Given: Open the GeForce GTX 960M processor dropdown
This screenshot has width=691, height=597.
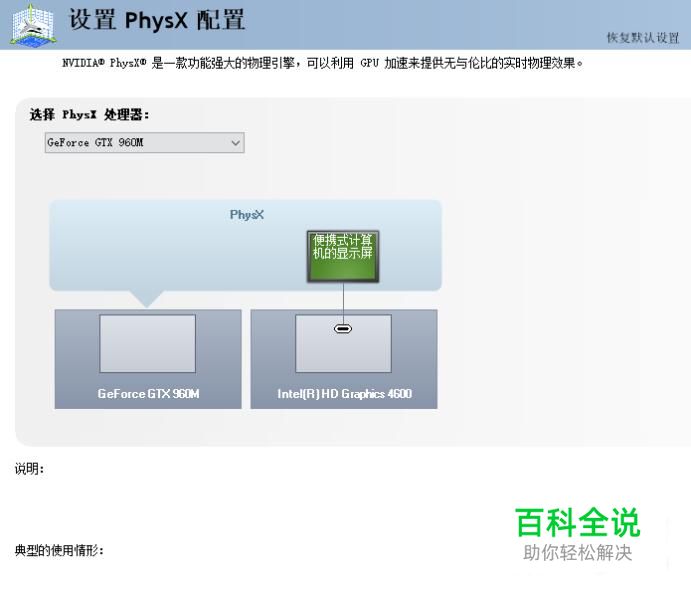Looking at the screenshot, I should pyautogui.click(x=145, y=143).
